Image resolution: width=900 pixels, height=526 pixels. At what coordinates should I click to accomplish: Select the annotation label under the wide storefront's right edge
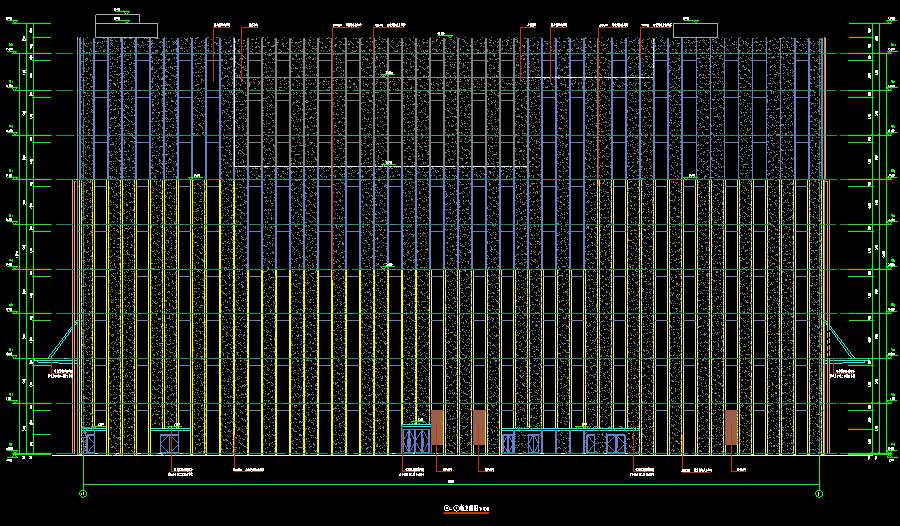click(x=643, y=470)
